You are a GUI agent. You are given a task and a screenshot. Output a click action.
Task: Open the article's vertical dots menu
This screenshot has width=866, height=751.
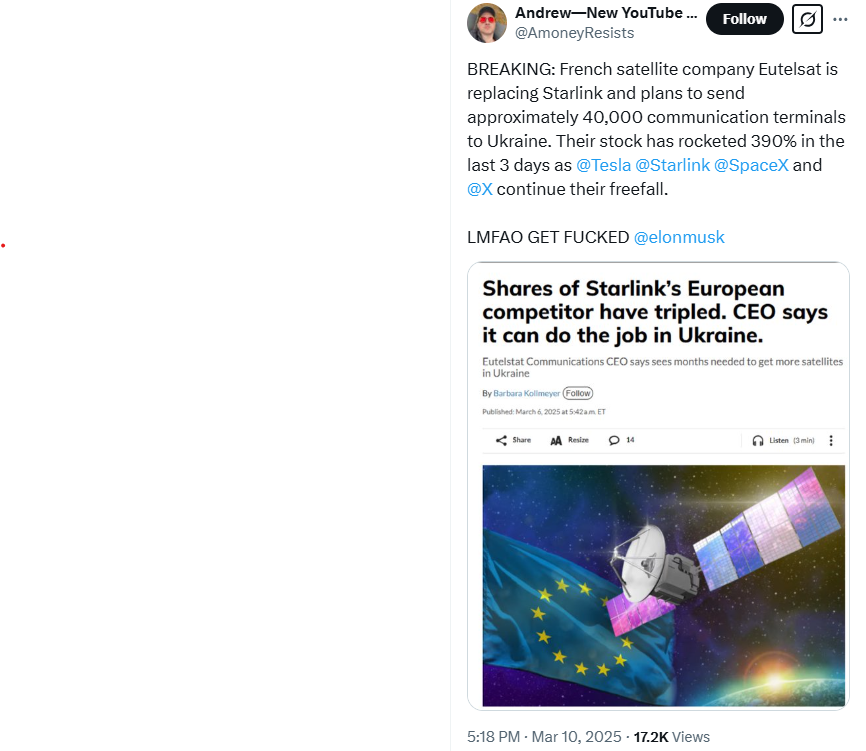coord(831,440)
